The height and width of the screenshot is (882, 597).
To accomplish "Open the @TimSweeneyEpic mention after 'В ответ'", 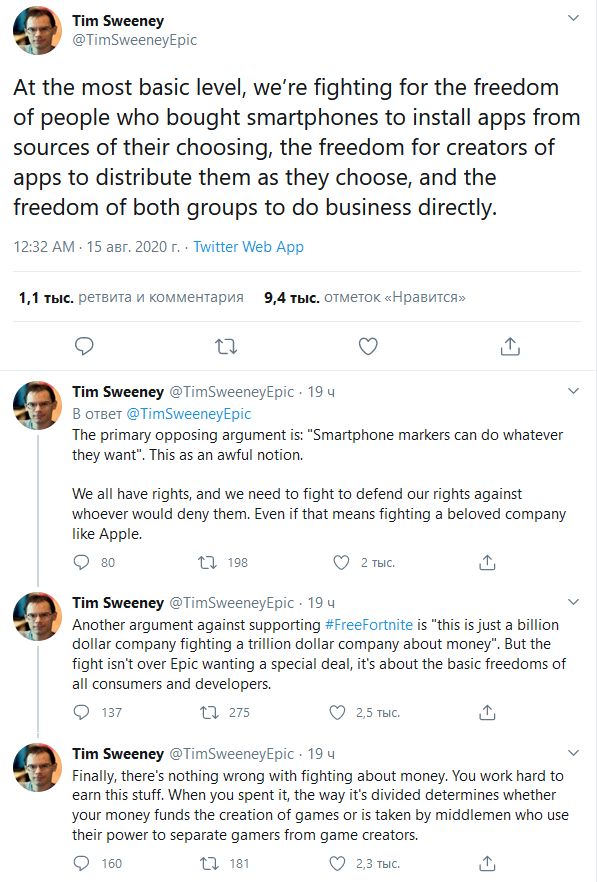I will click(188, 413).
